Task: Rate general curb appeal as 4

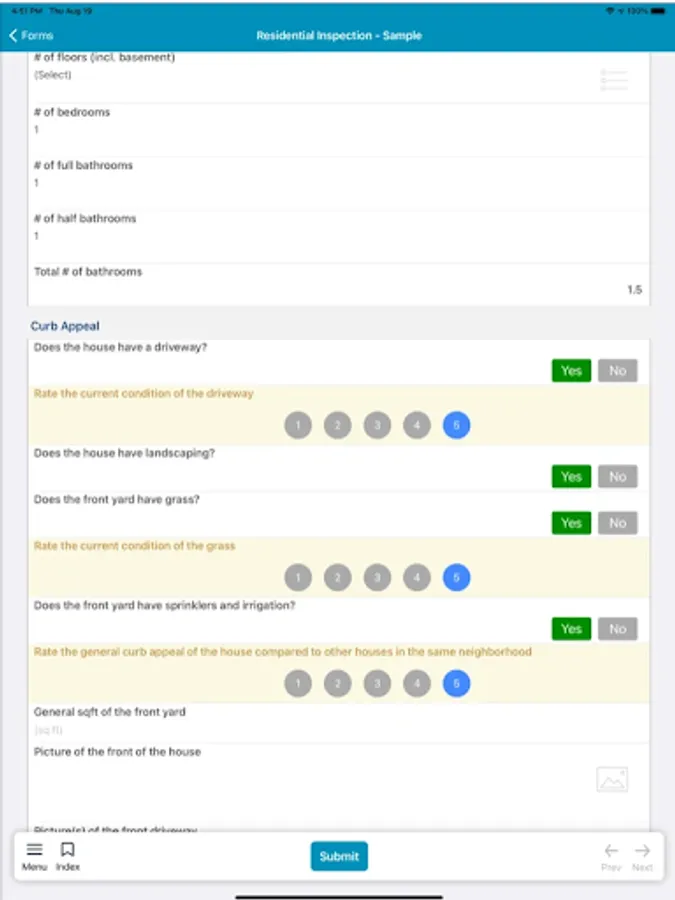Action: point(417,684)
